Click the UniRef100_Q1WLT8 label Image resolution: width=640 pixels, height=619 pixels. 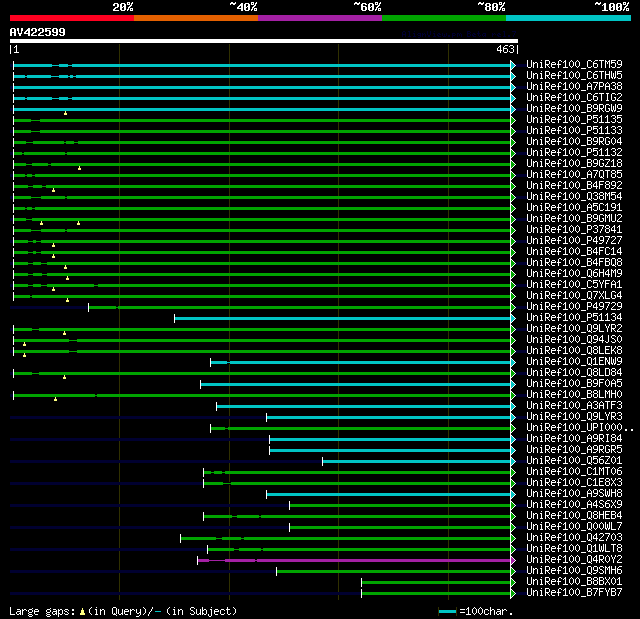pos(574,549)
